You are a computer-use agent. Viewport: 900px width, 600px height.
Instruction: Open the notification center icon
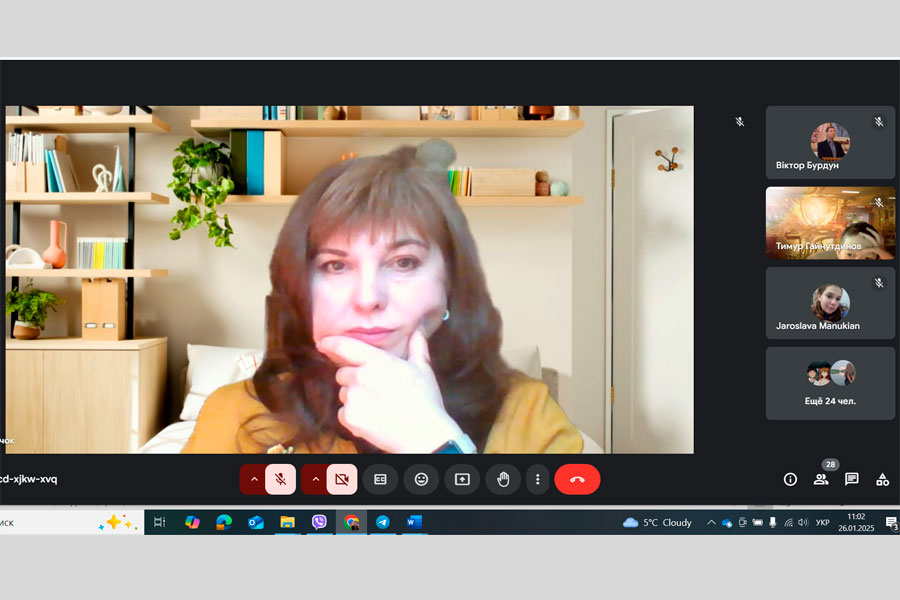pos(892,522)
